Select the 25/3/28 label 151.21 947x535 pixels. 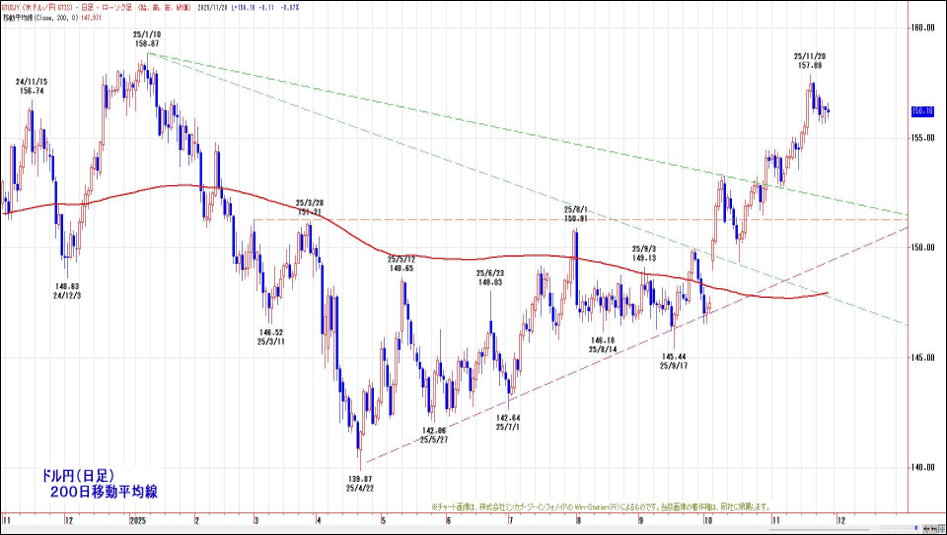pos(310,207)
